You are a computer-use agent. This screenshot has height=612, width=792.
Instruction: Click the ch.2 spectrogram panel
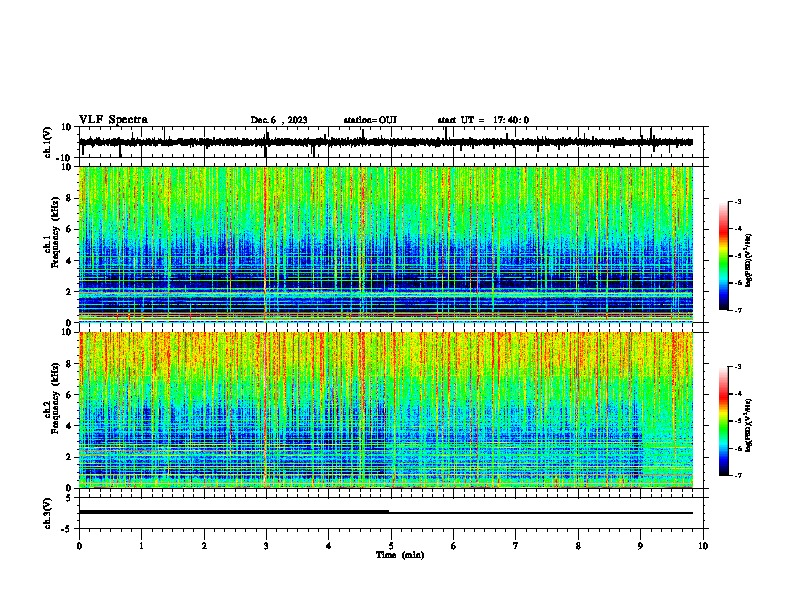tap(386, 410)
